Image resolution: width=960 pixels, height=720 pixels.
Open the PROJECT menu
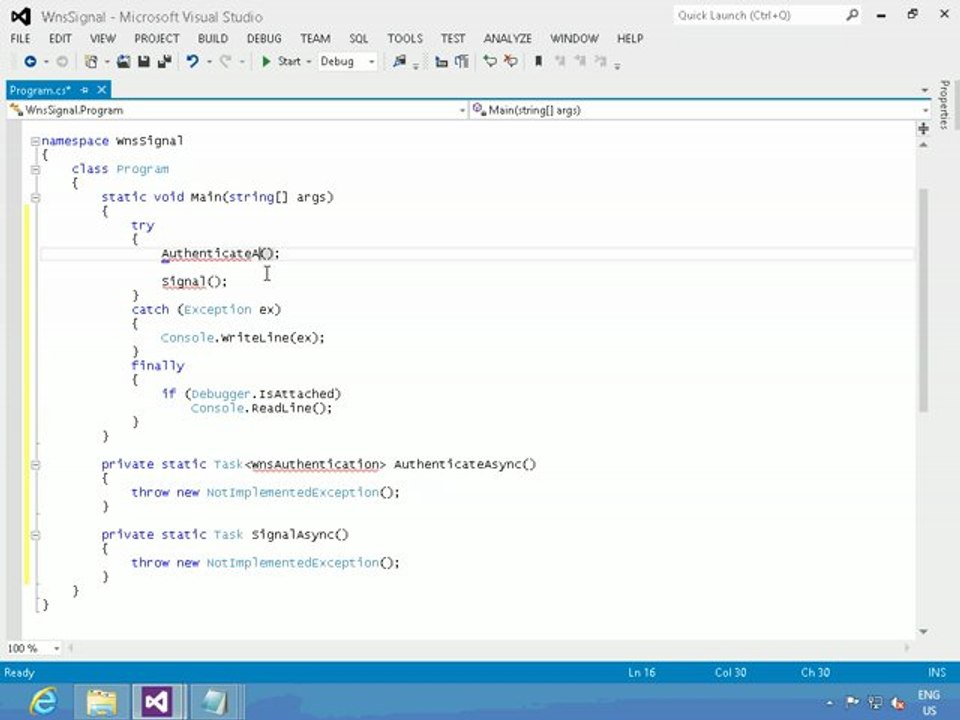(x=157, y=39)
